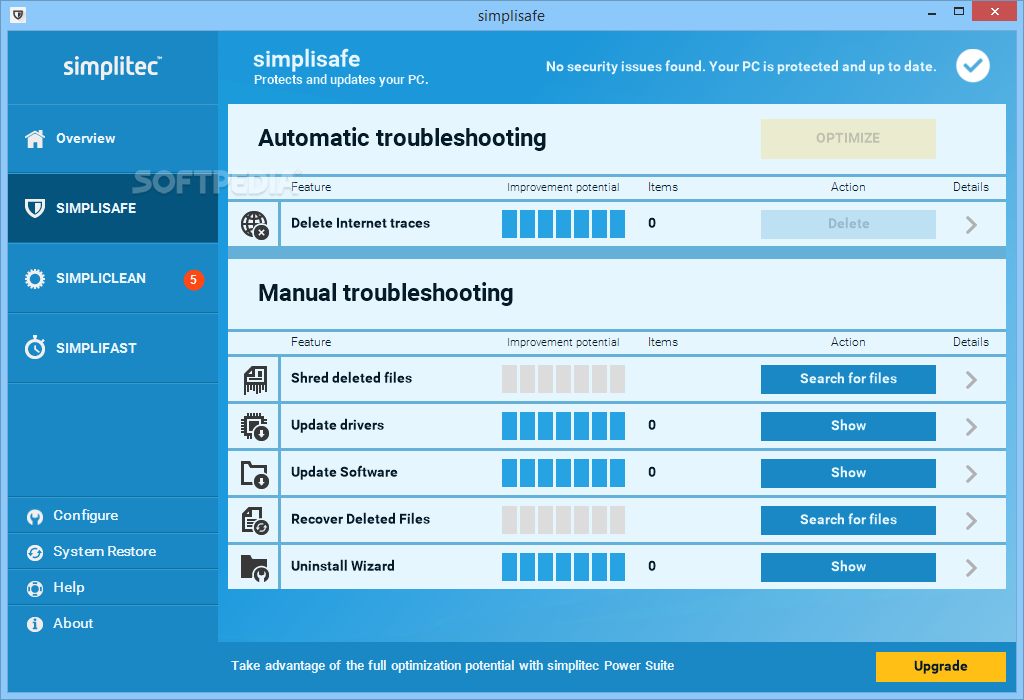Viewport: 1024px width, 700px height.
Task: Click the Recover Deleted Files icon
Action: click(x=255, y=520)
